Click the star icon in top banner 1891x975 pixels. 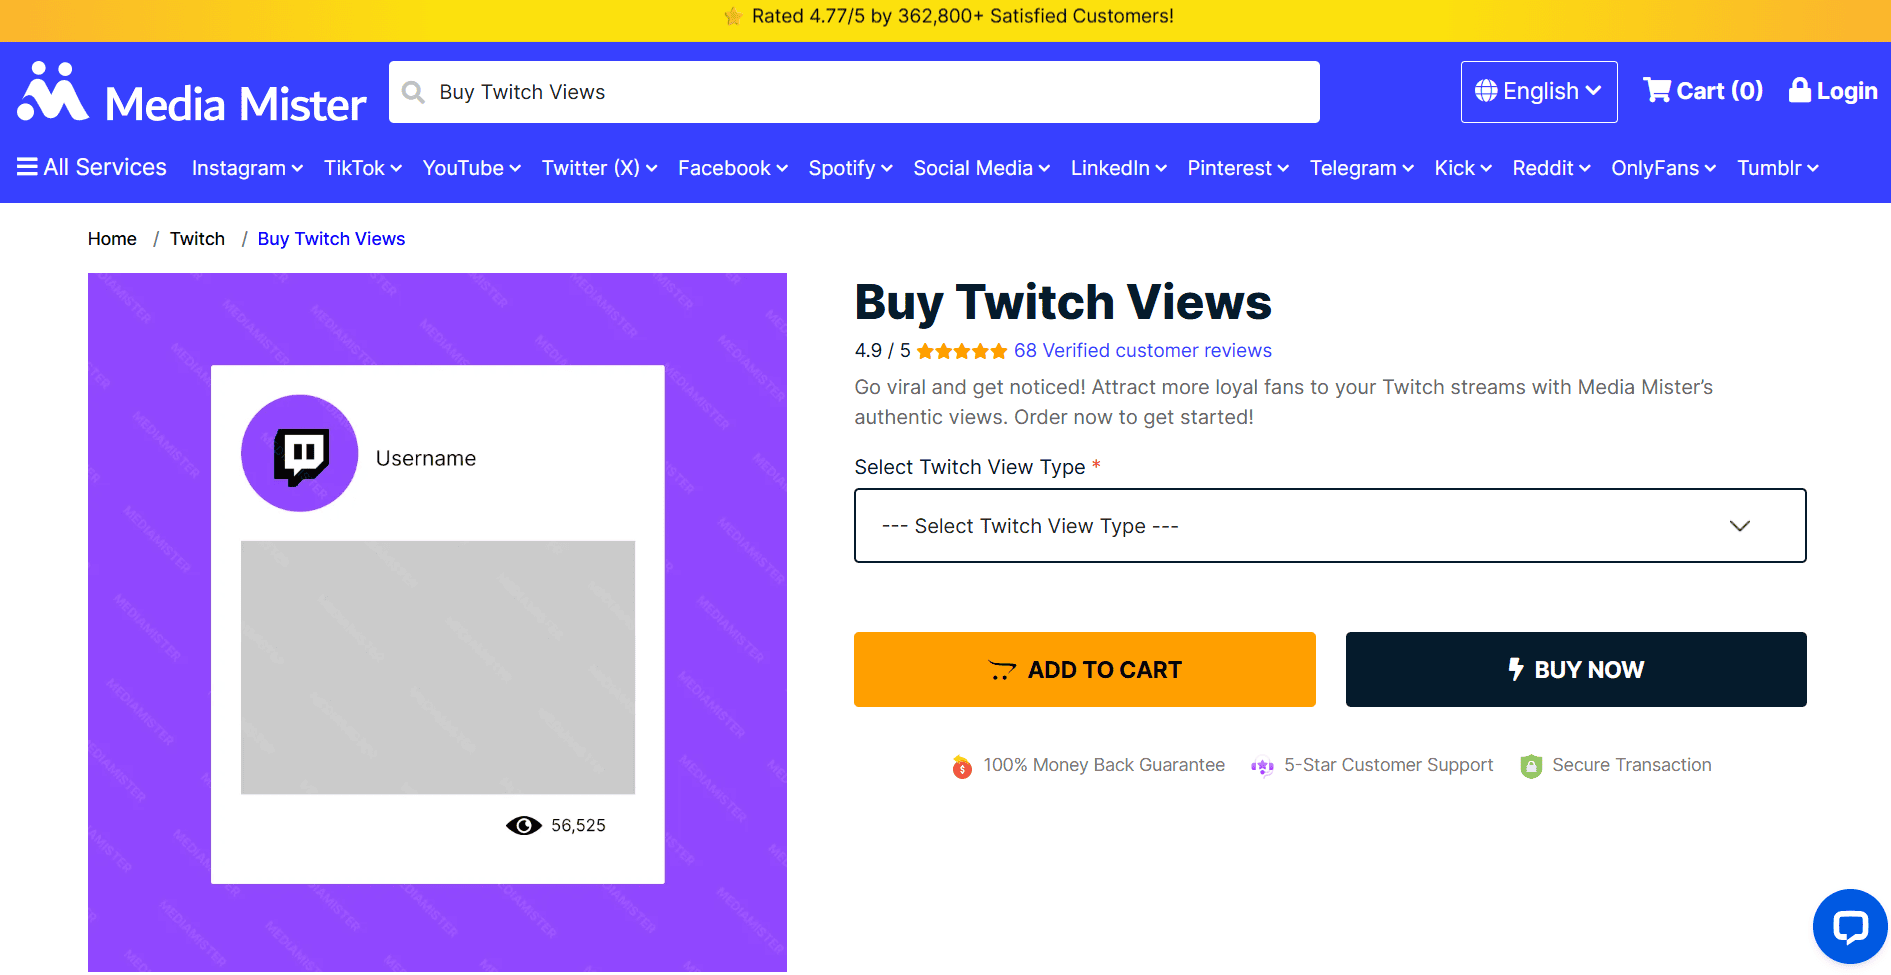[733, 16]
